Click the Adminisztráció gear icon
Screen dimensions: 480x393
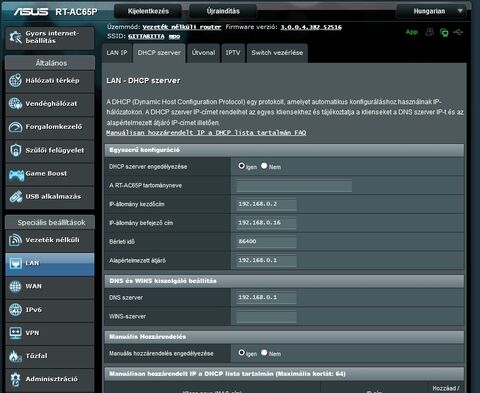[15, 379]
